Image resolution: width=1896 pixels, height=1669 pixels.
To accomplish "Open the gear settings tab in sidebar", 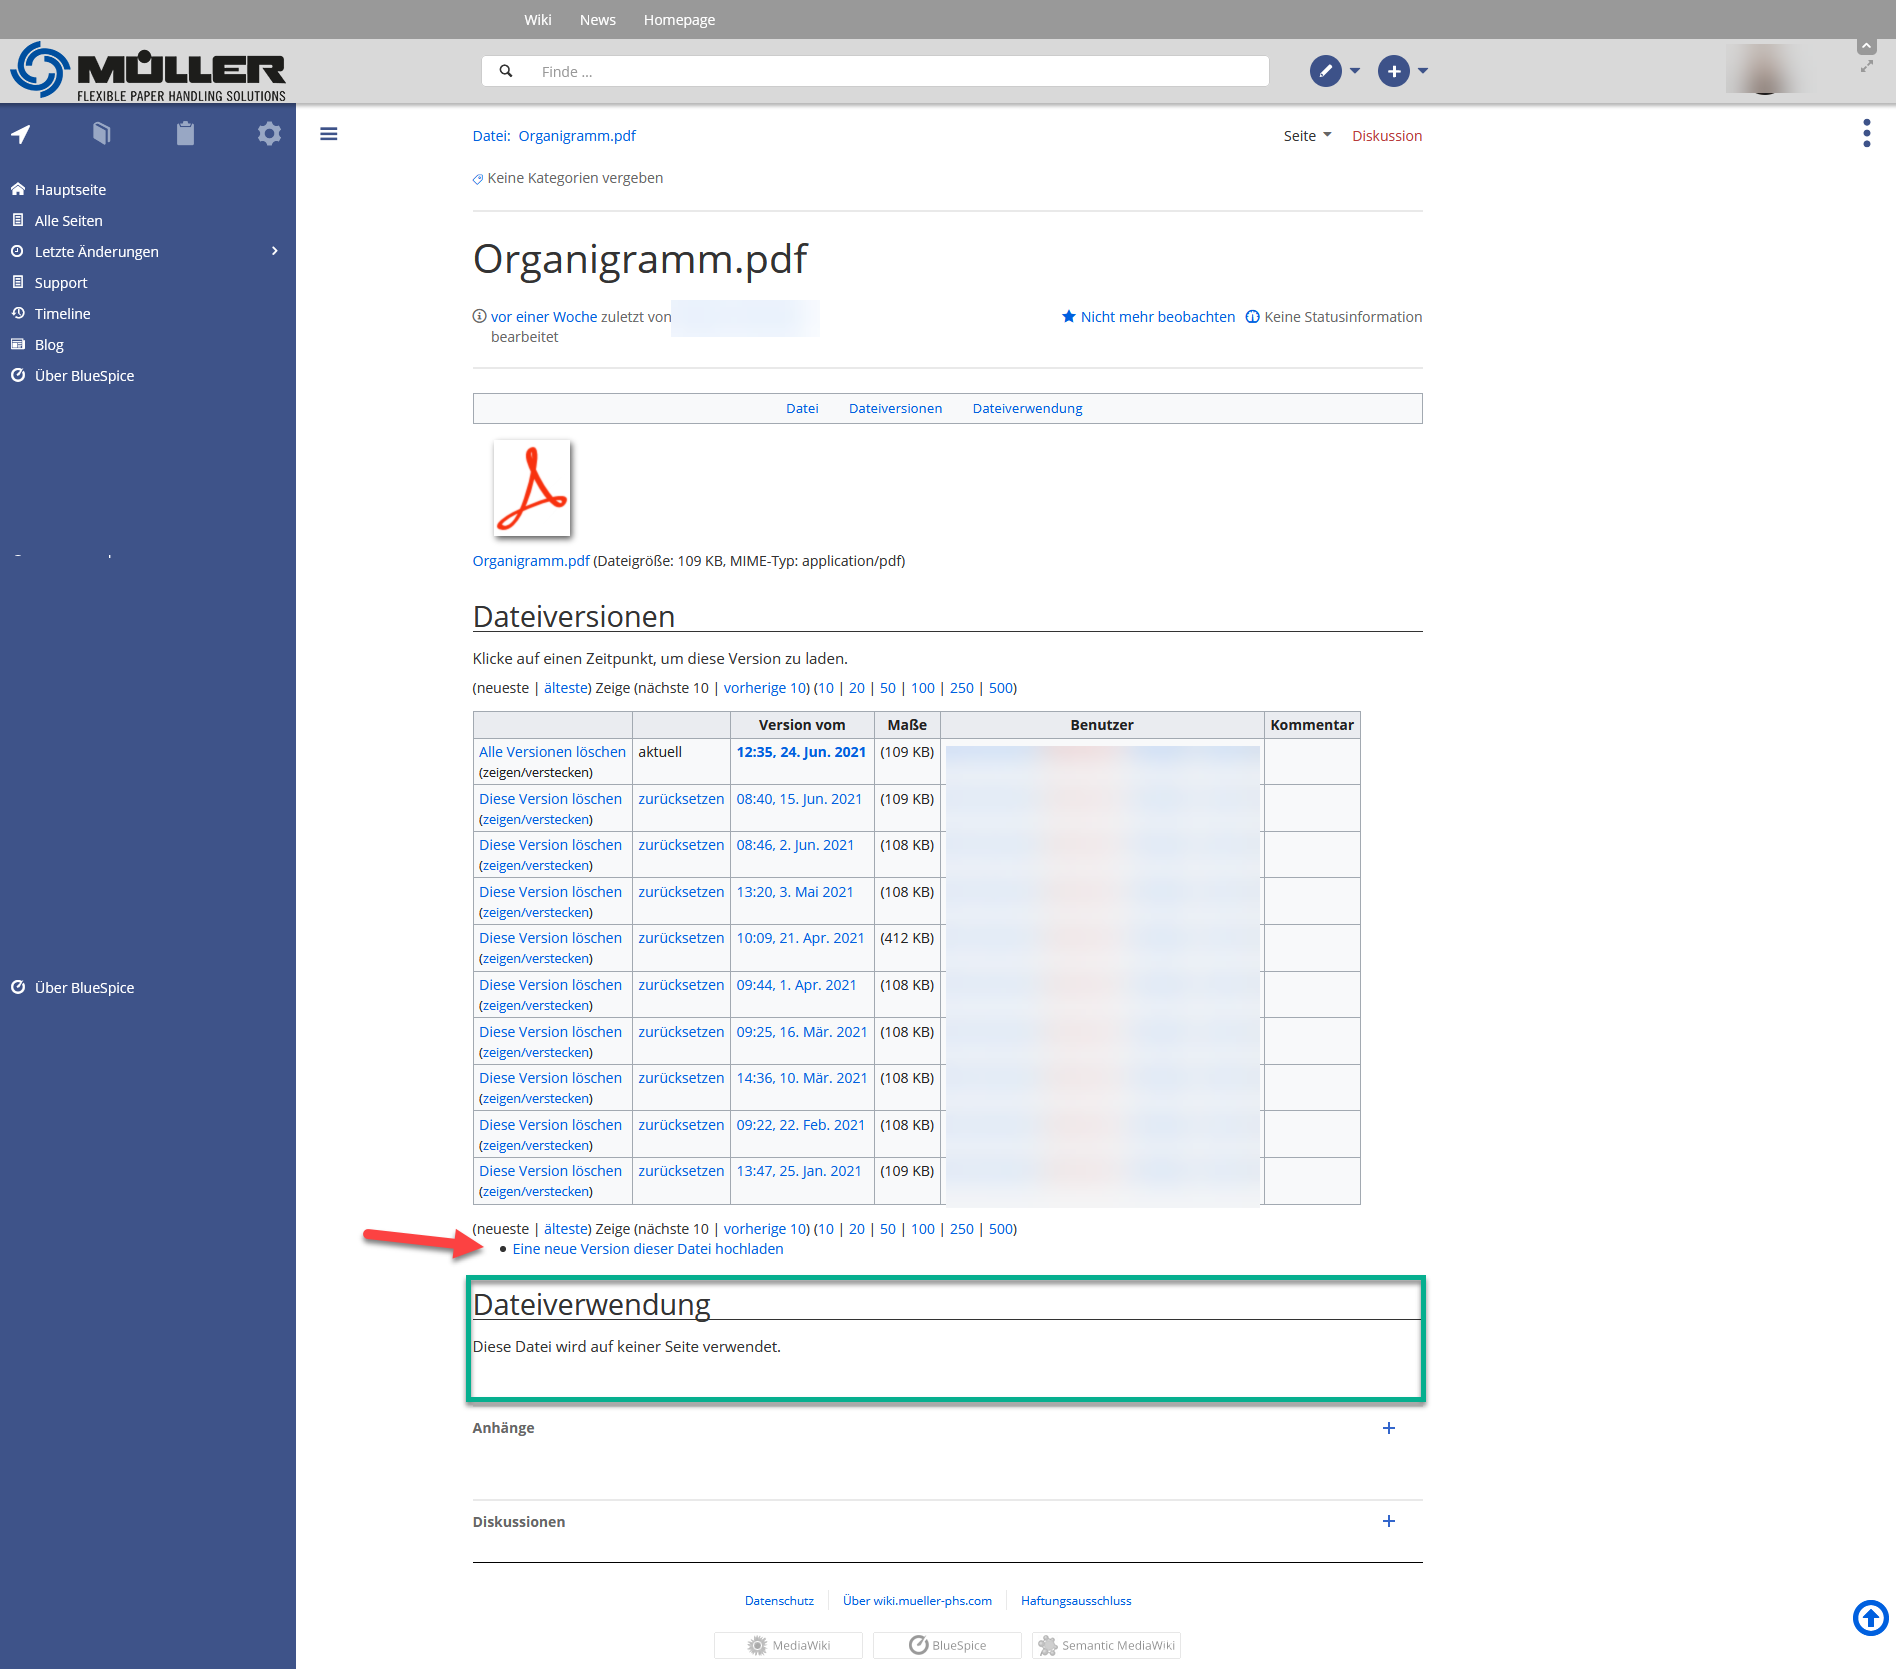I will tap(268, 134).
